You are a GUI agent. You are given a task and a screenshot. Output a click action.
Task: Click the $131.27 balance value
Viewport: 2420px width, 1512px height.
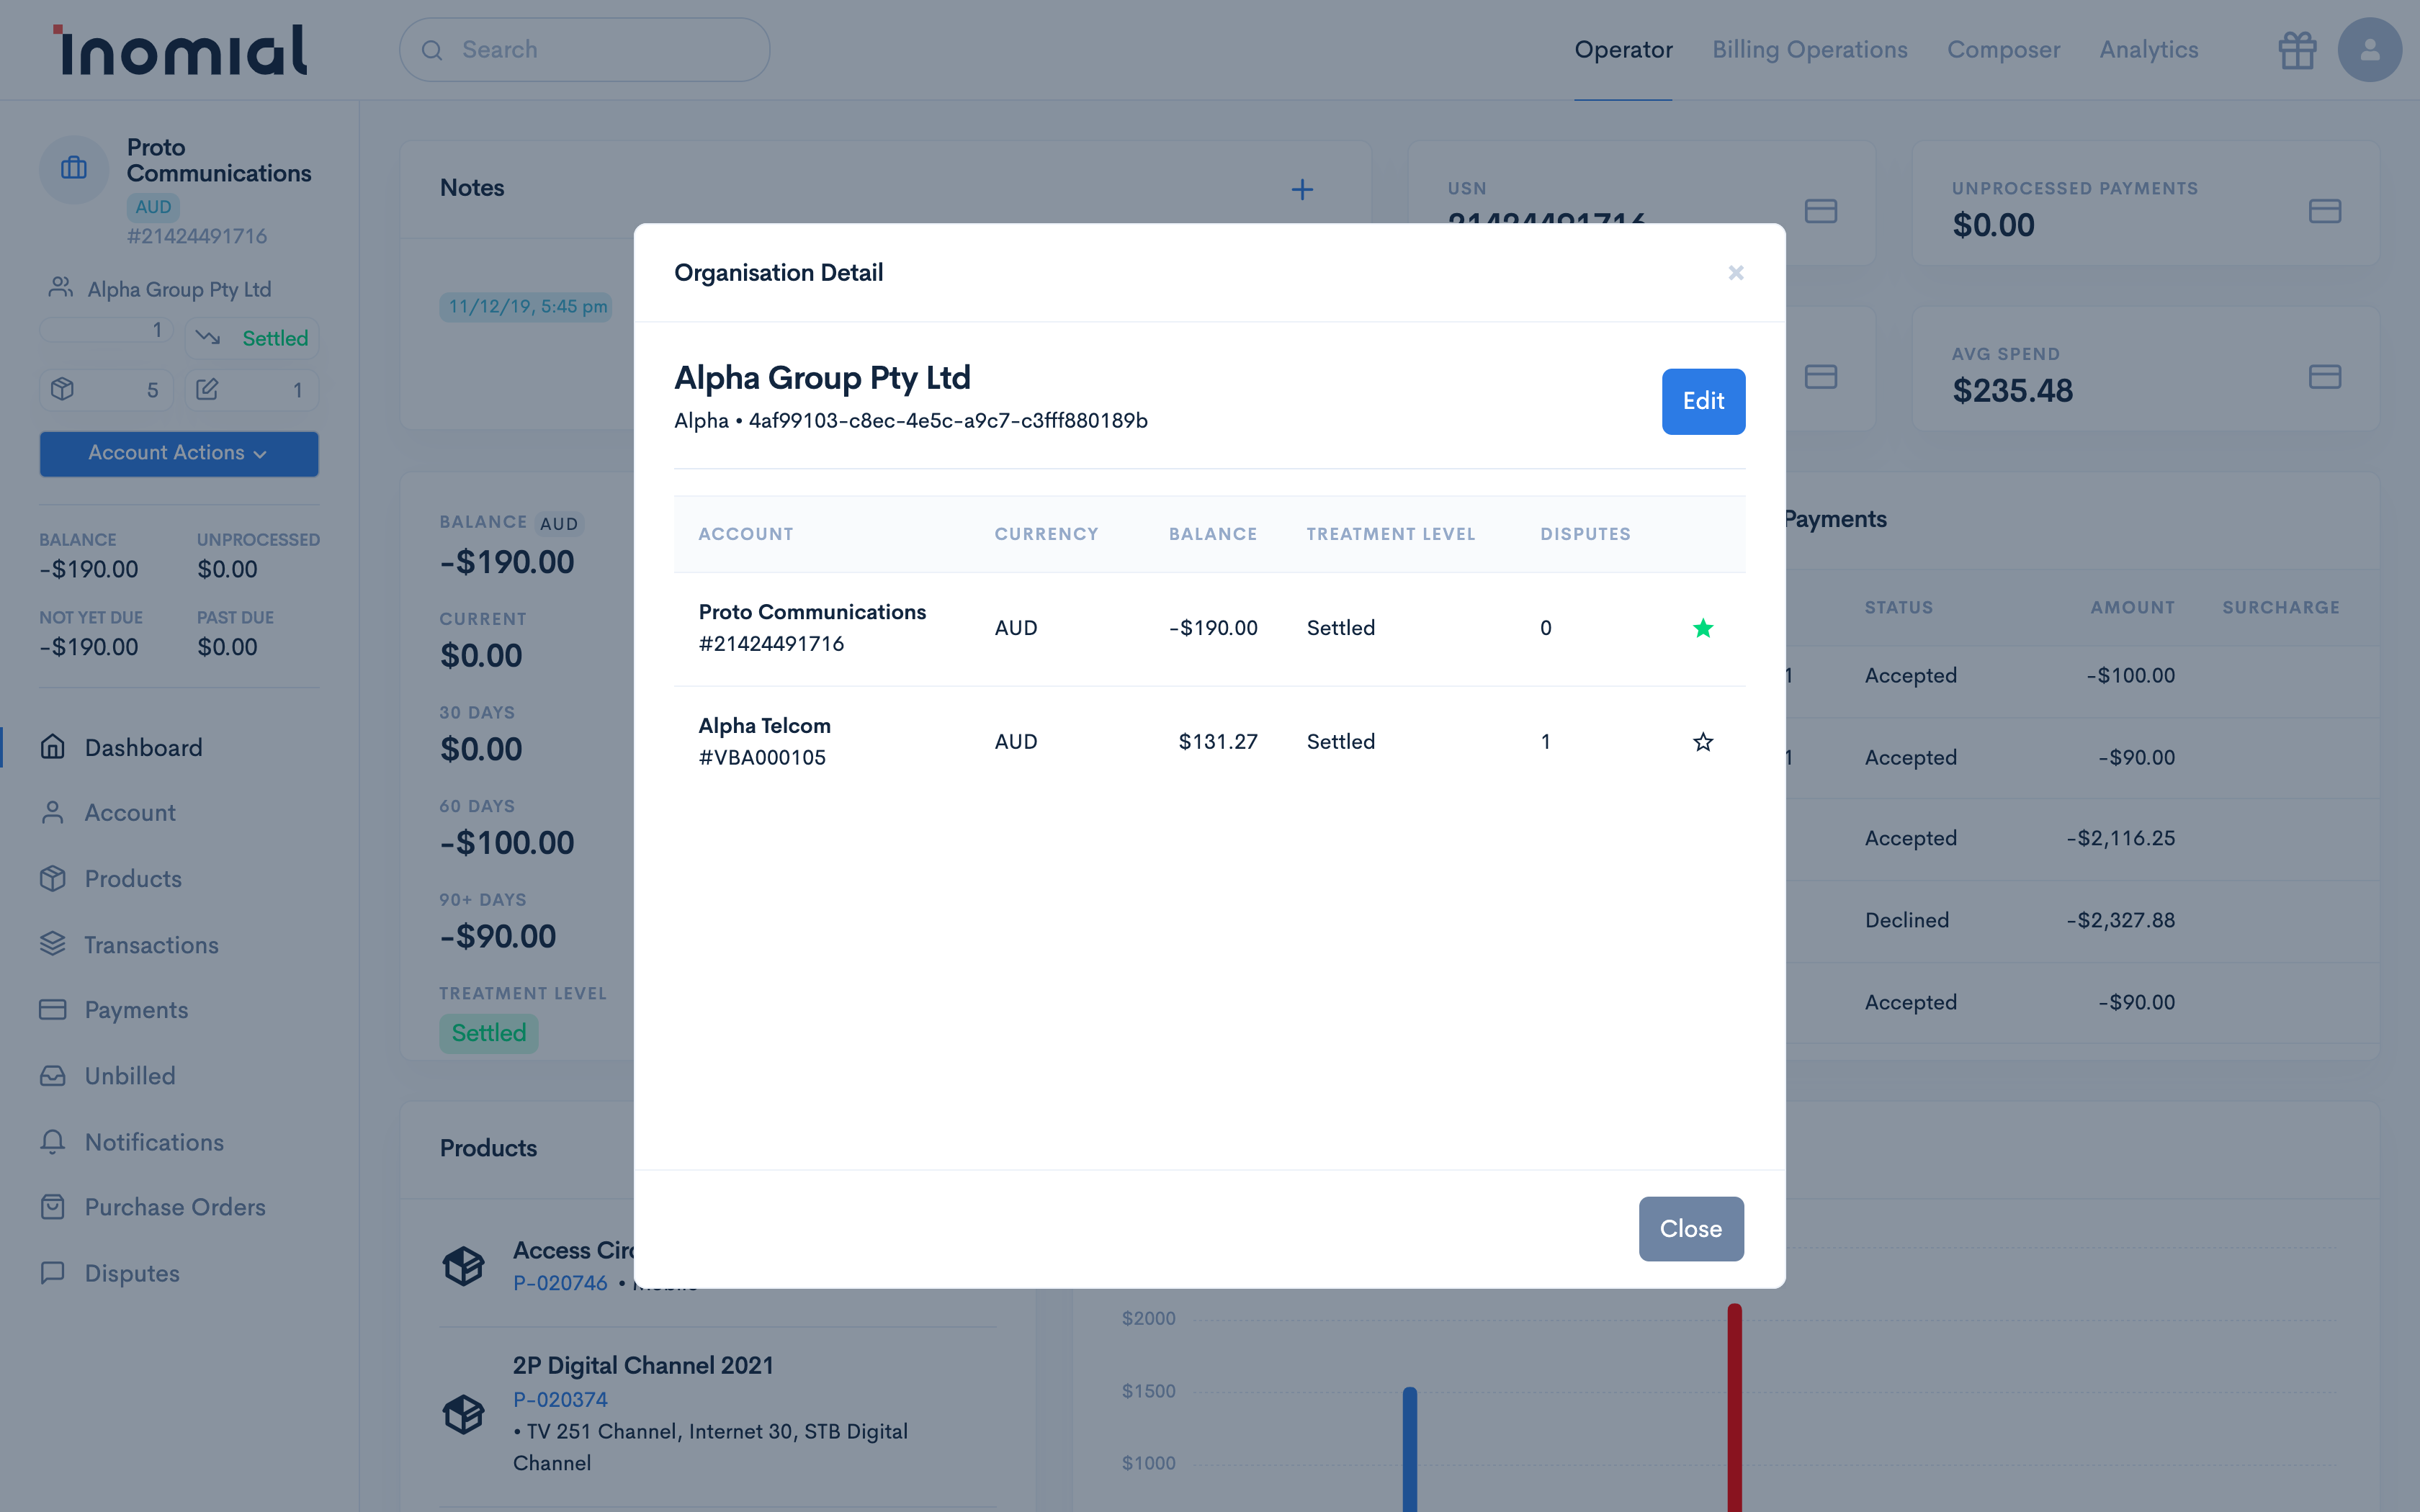[x=1218, y=742]
